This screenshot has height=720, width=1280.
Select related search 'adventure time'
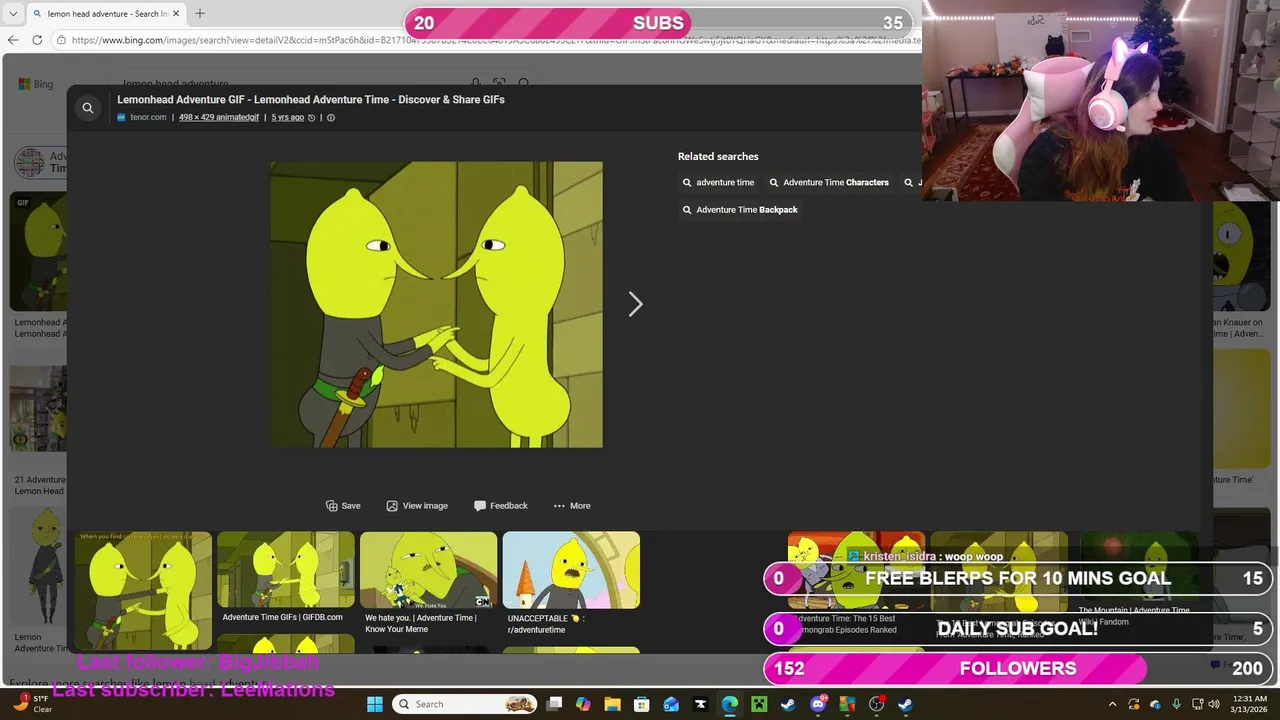click(x=718, y=182)
